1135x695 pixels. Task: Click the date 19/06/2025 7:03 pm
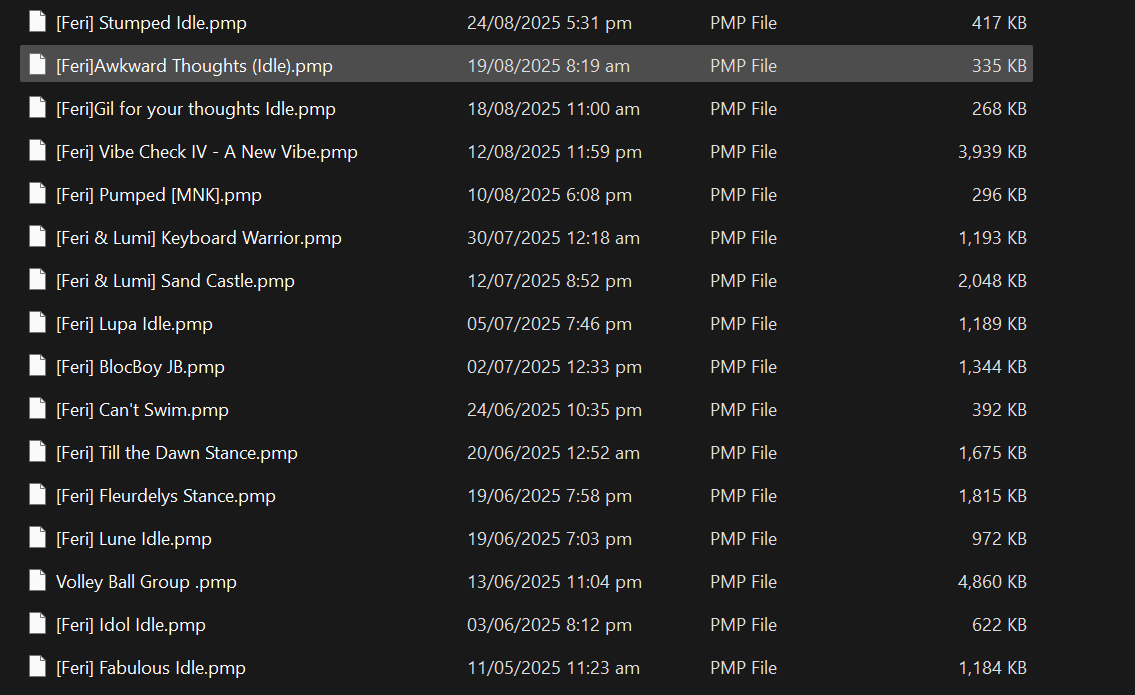(549, 539)
